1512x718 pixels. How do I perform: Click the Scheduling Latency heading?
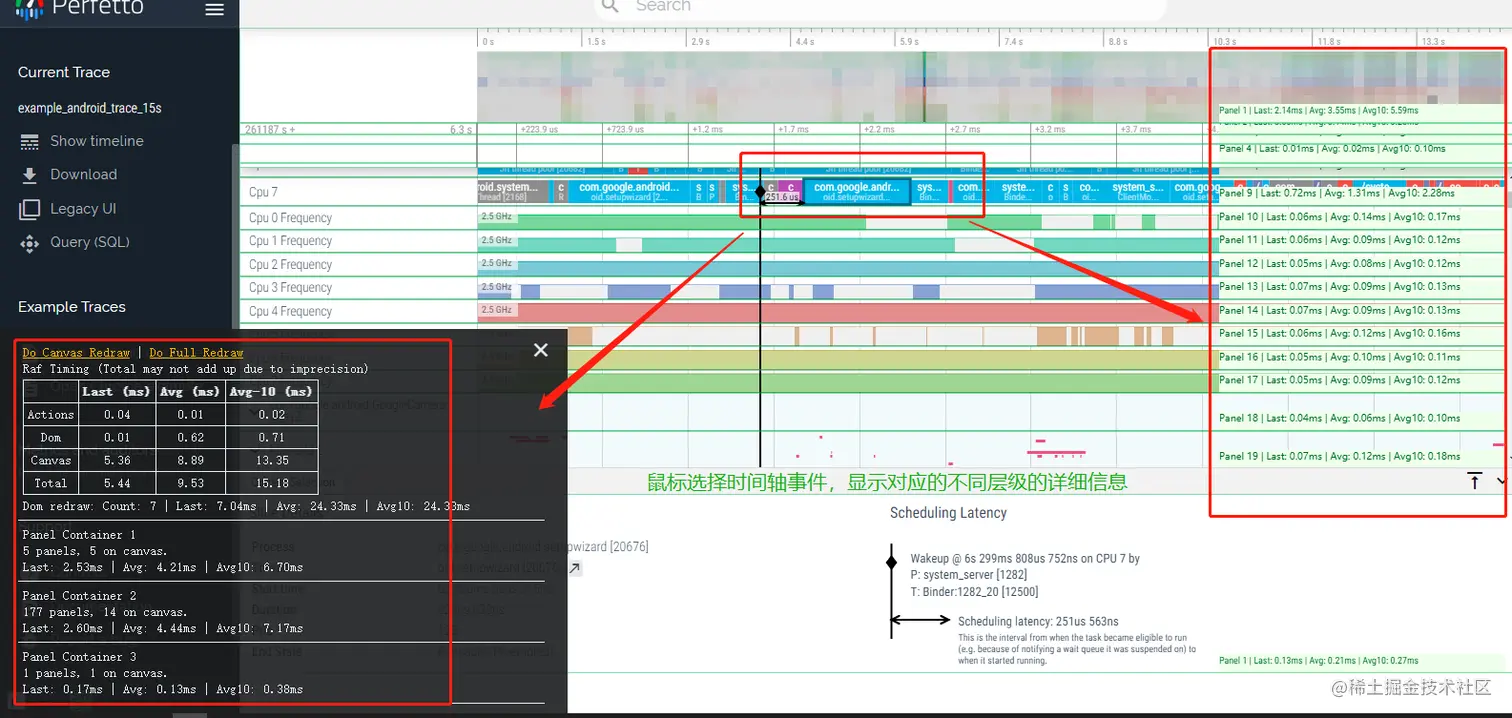tap(948, 513)
